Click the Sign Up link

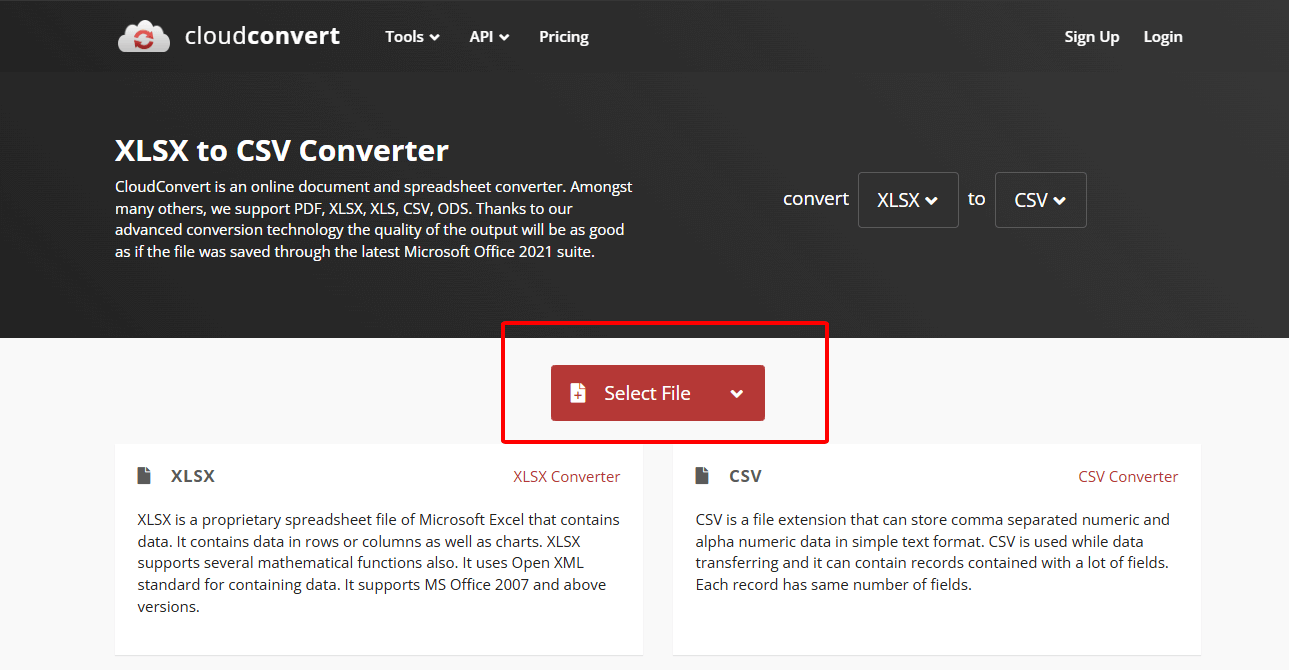tap(1092, 37)
